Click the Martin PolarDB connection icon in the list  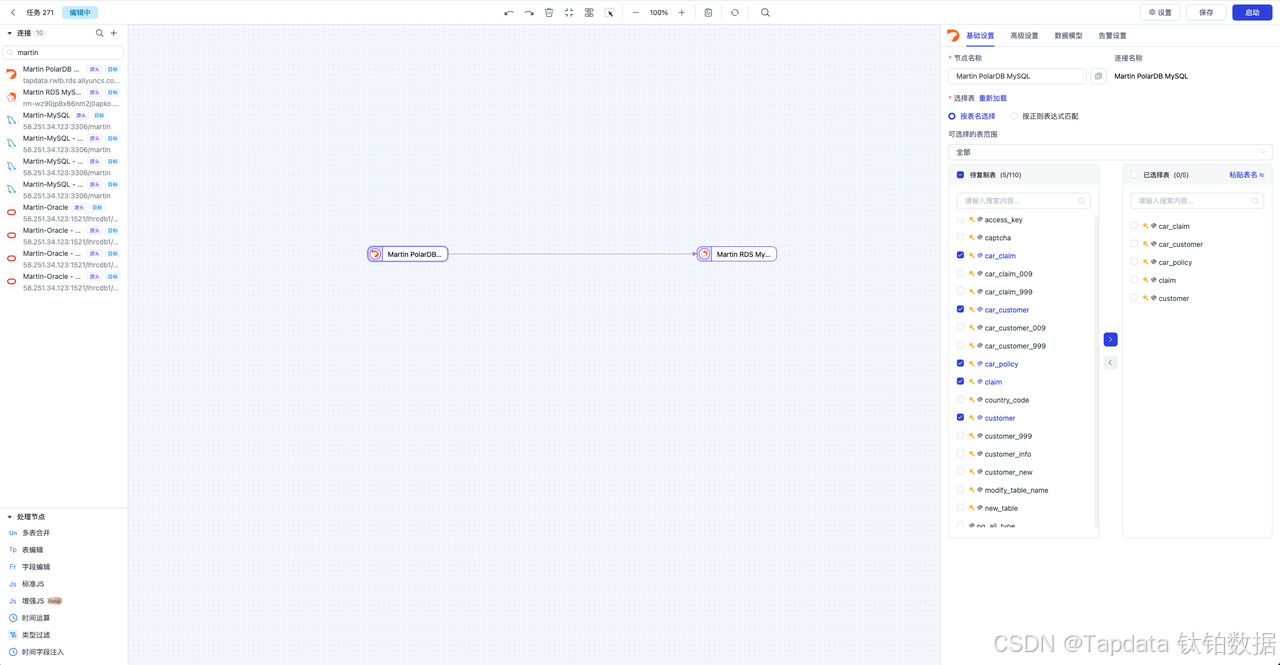[11, 74]
